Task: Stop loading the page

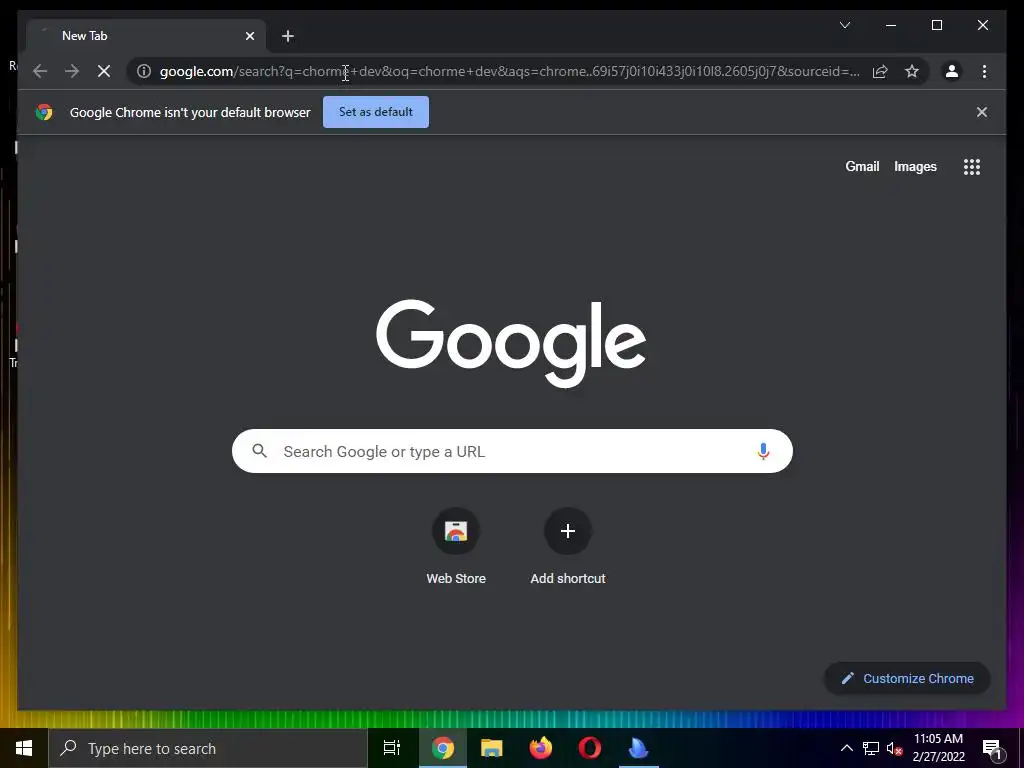Action: [104, 71]
